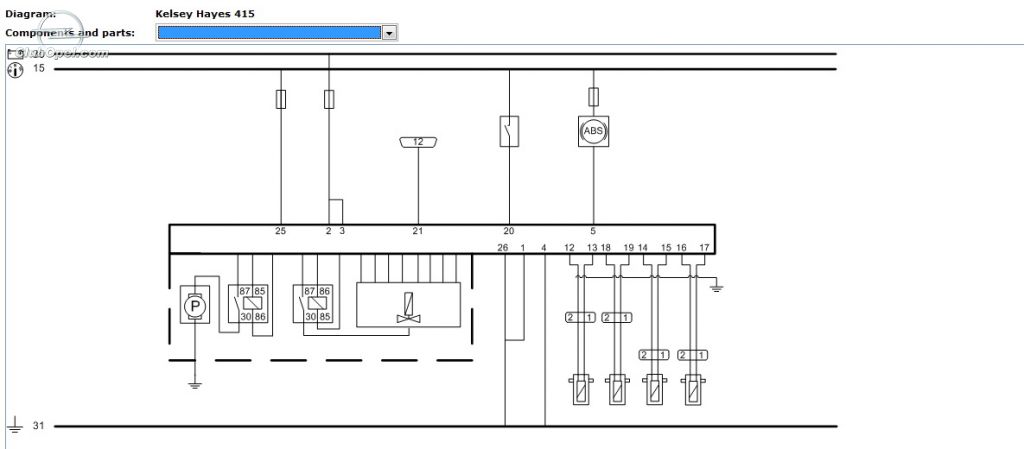Viewport: 1024px width, 449px height.
Task: Click the relay with terminals 87 86 30 85
Action: click(313, 303)
